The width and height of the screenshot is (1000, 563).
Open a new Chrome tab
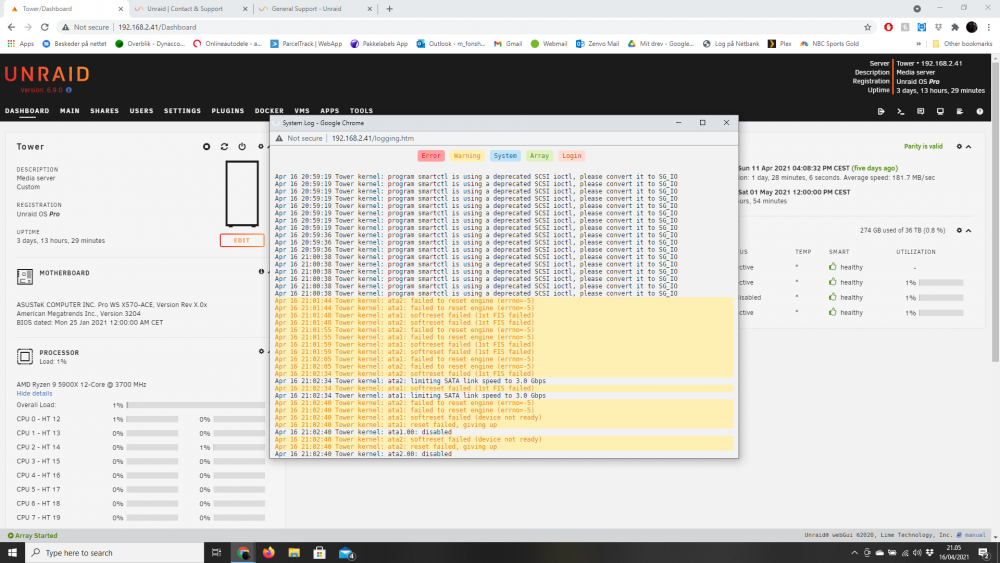click(389, 9)
